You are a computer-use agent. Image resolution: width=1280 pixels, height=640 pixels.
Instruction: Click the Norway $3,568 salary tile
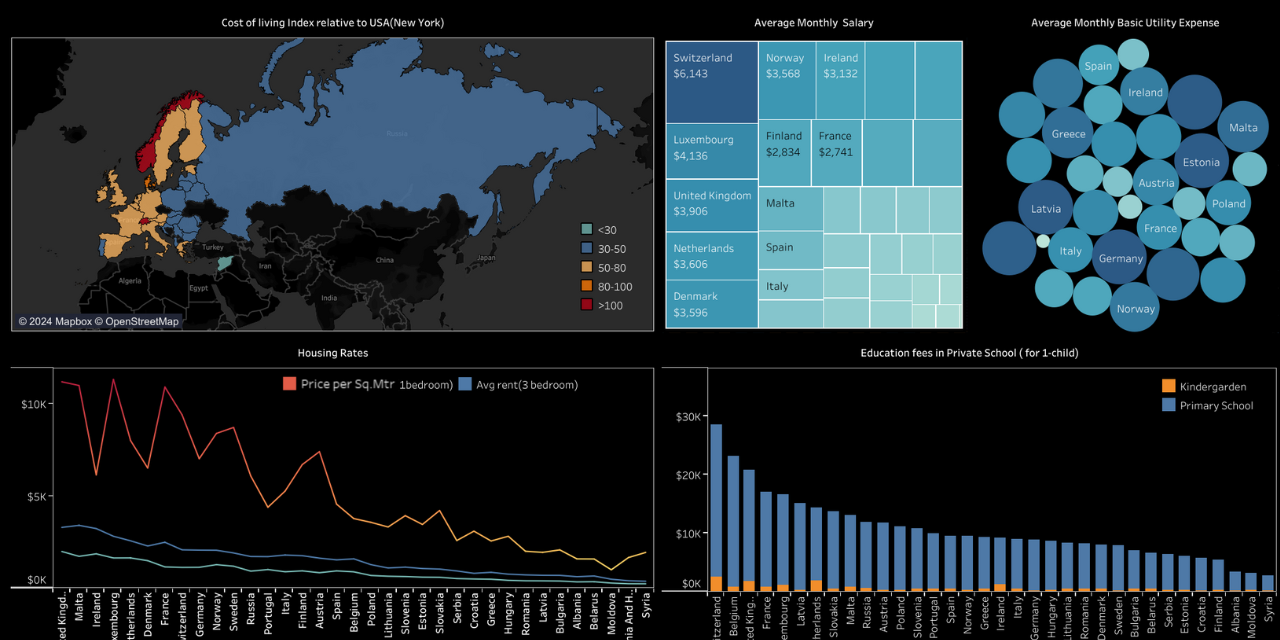786,80
